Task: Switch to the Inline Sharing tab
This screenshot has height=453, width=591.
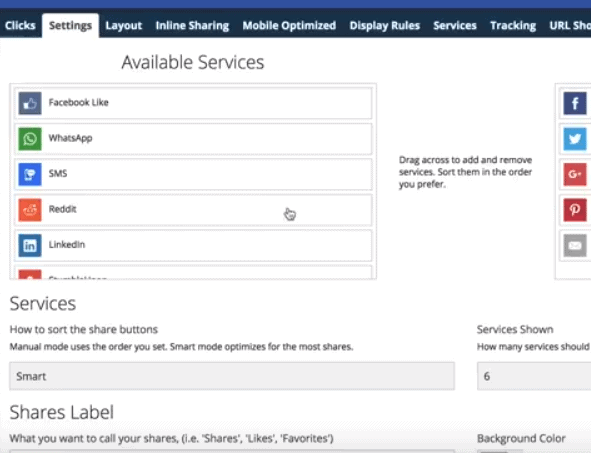Action: [192, 26]
